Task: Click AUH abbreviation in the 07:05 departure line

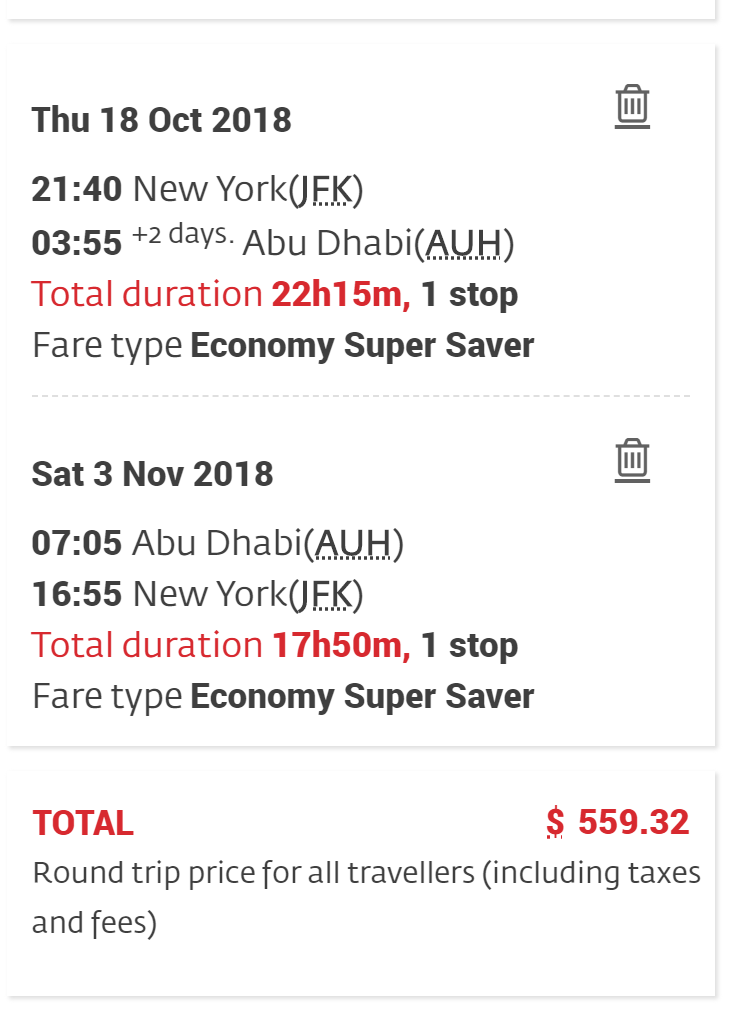Action: coord(353,543)
